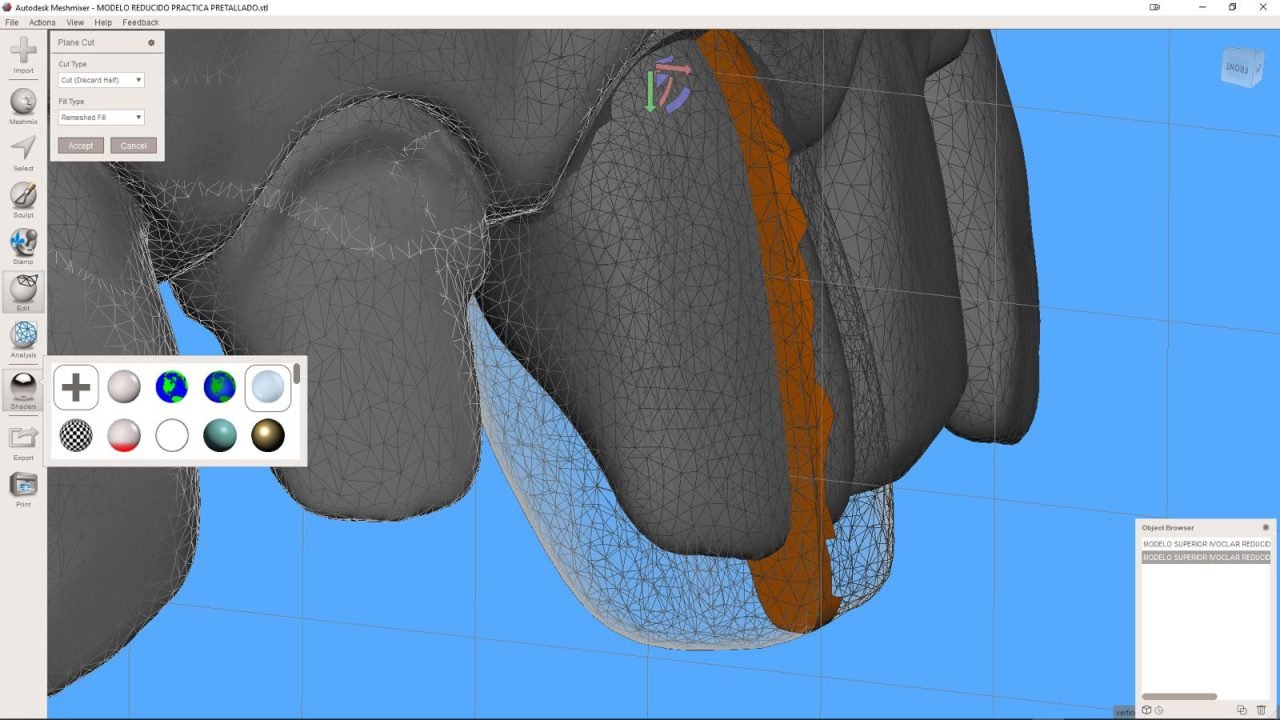This screenshot has height=720, width=1280.
Task: Cancel the plane cut
Action: pyautogui.click(x=134, y=146)
